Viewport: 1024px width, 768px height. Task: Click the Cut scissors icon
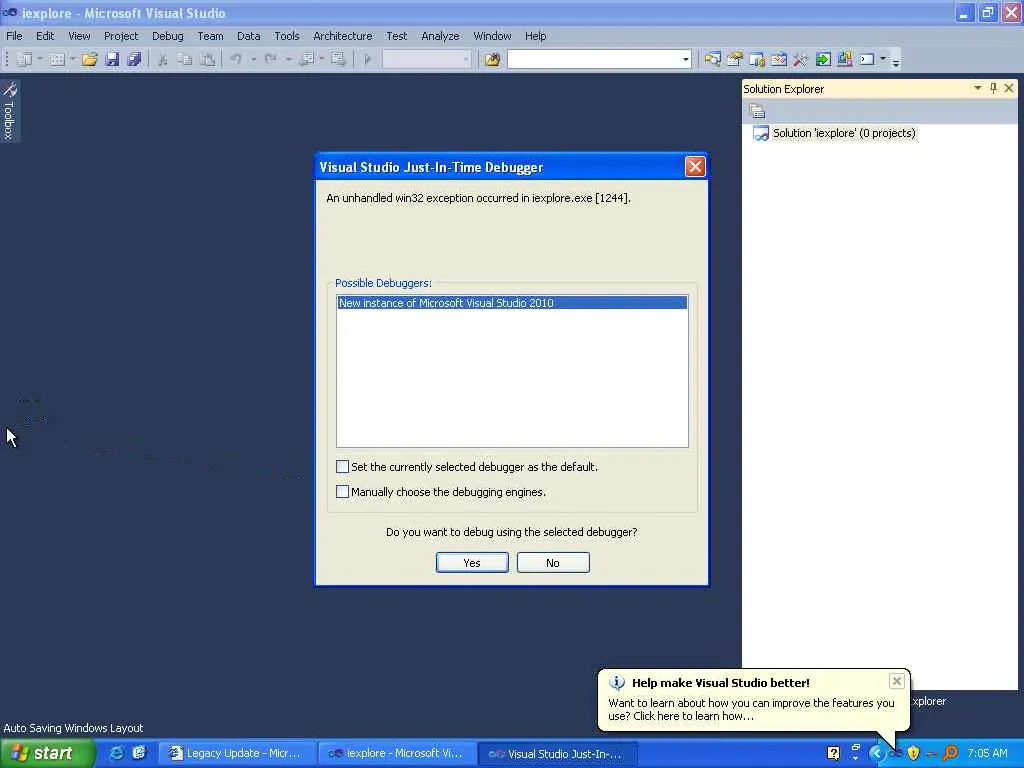(x=163, y=59)
